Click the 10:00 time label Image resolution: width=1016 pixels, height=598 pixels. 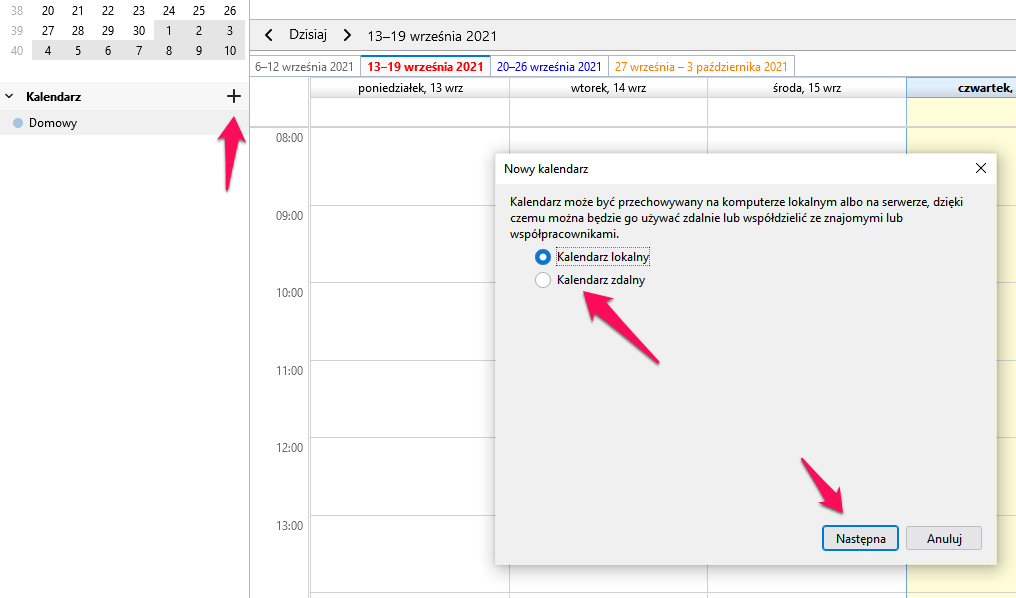pyautogui.click(x=289, y=293)
